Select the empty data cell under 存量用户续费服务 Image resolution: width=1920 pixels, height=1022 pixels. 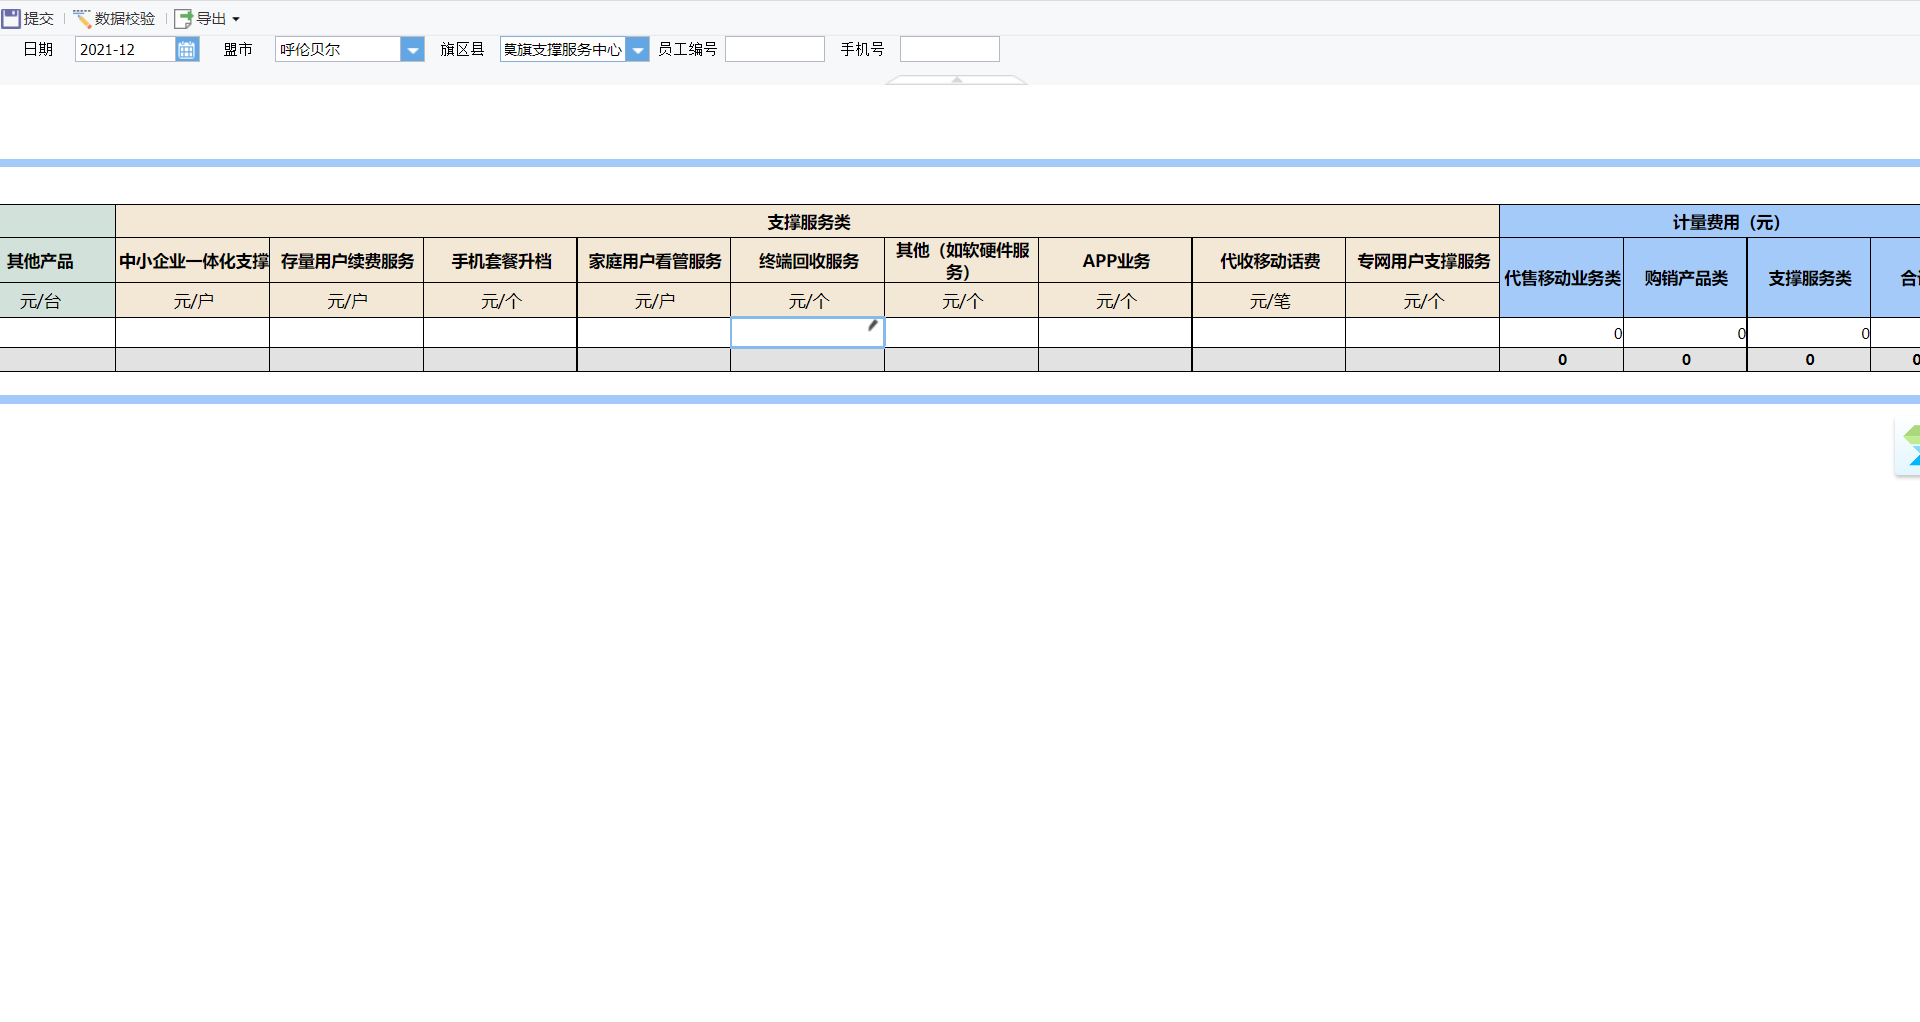pyautogui.click(x=347, y=333)
